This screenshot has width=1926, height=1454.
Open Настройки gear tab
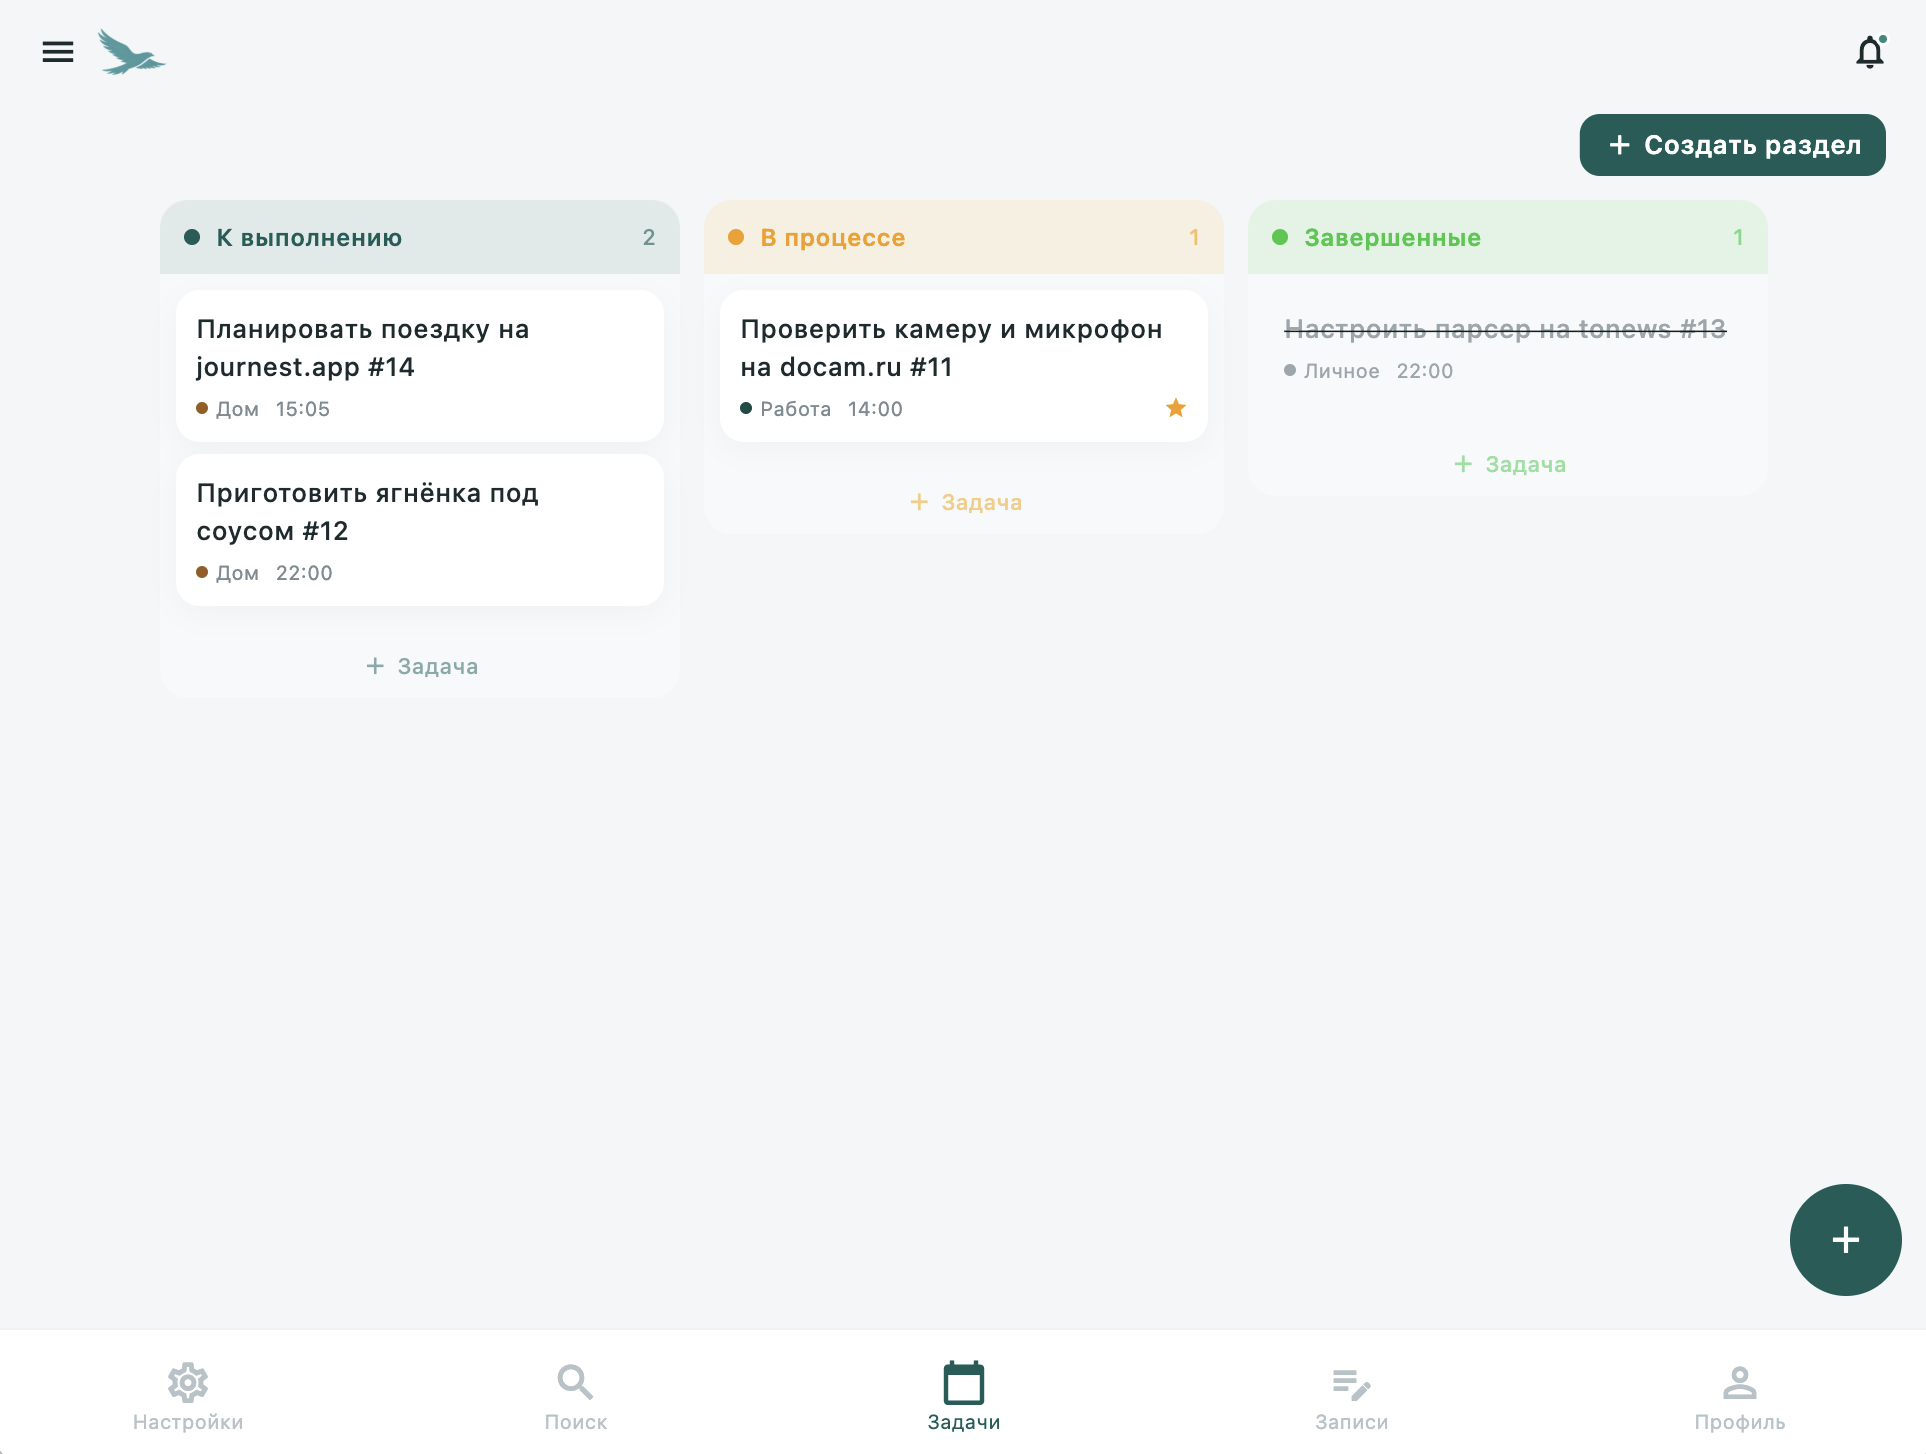188,1396
